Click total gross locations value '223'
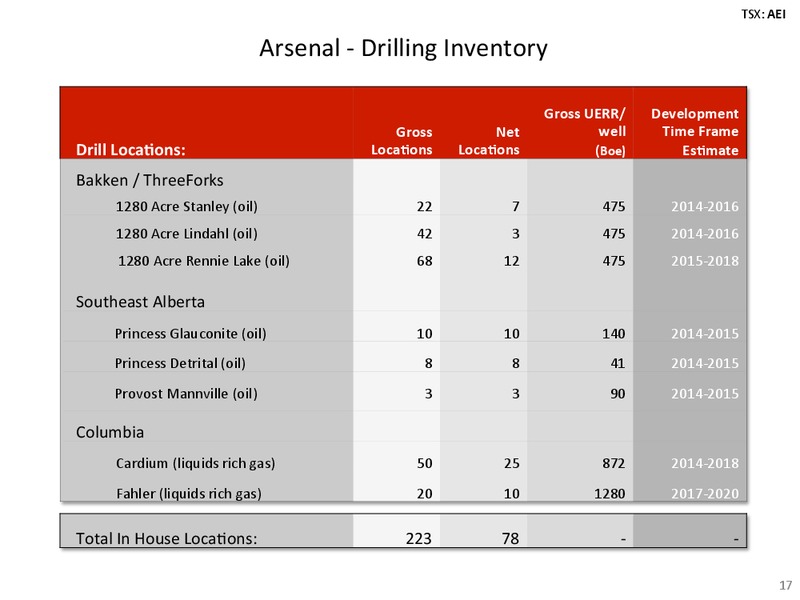Image resolution: width=800 pixels, height=600 pixels. pyautogui.click(x=419, y=539)
